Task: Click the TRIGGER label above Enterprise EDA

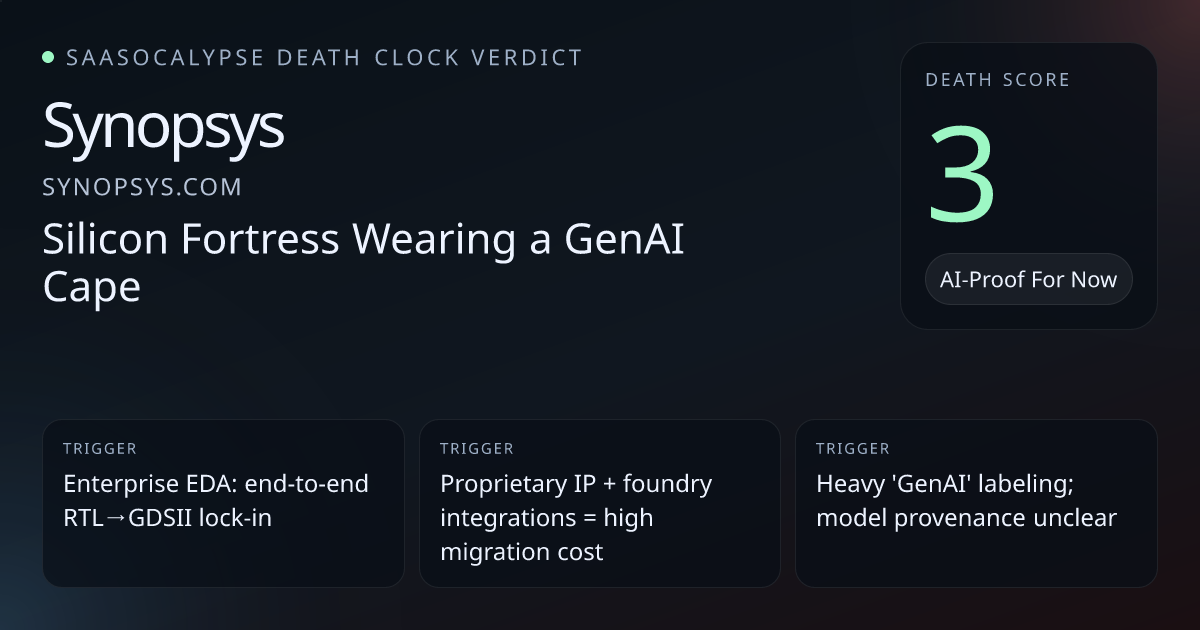Action: 100,449
